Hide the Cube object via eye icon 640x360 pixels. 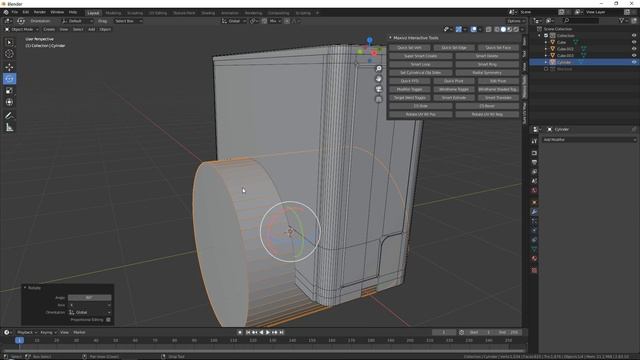click(634, 42)
